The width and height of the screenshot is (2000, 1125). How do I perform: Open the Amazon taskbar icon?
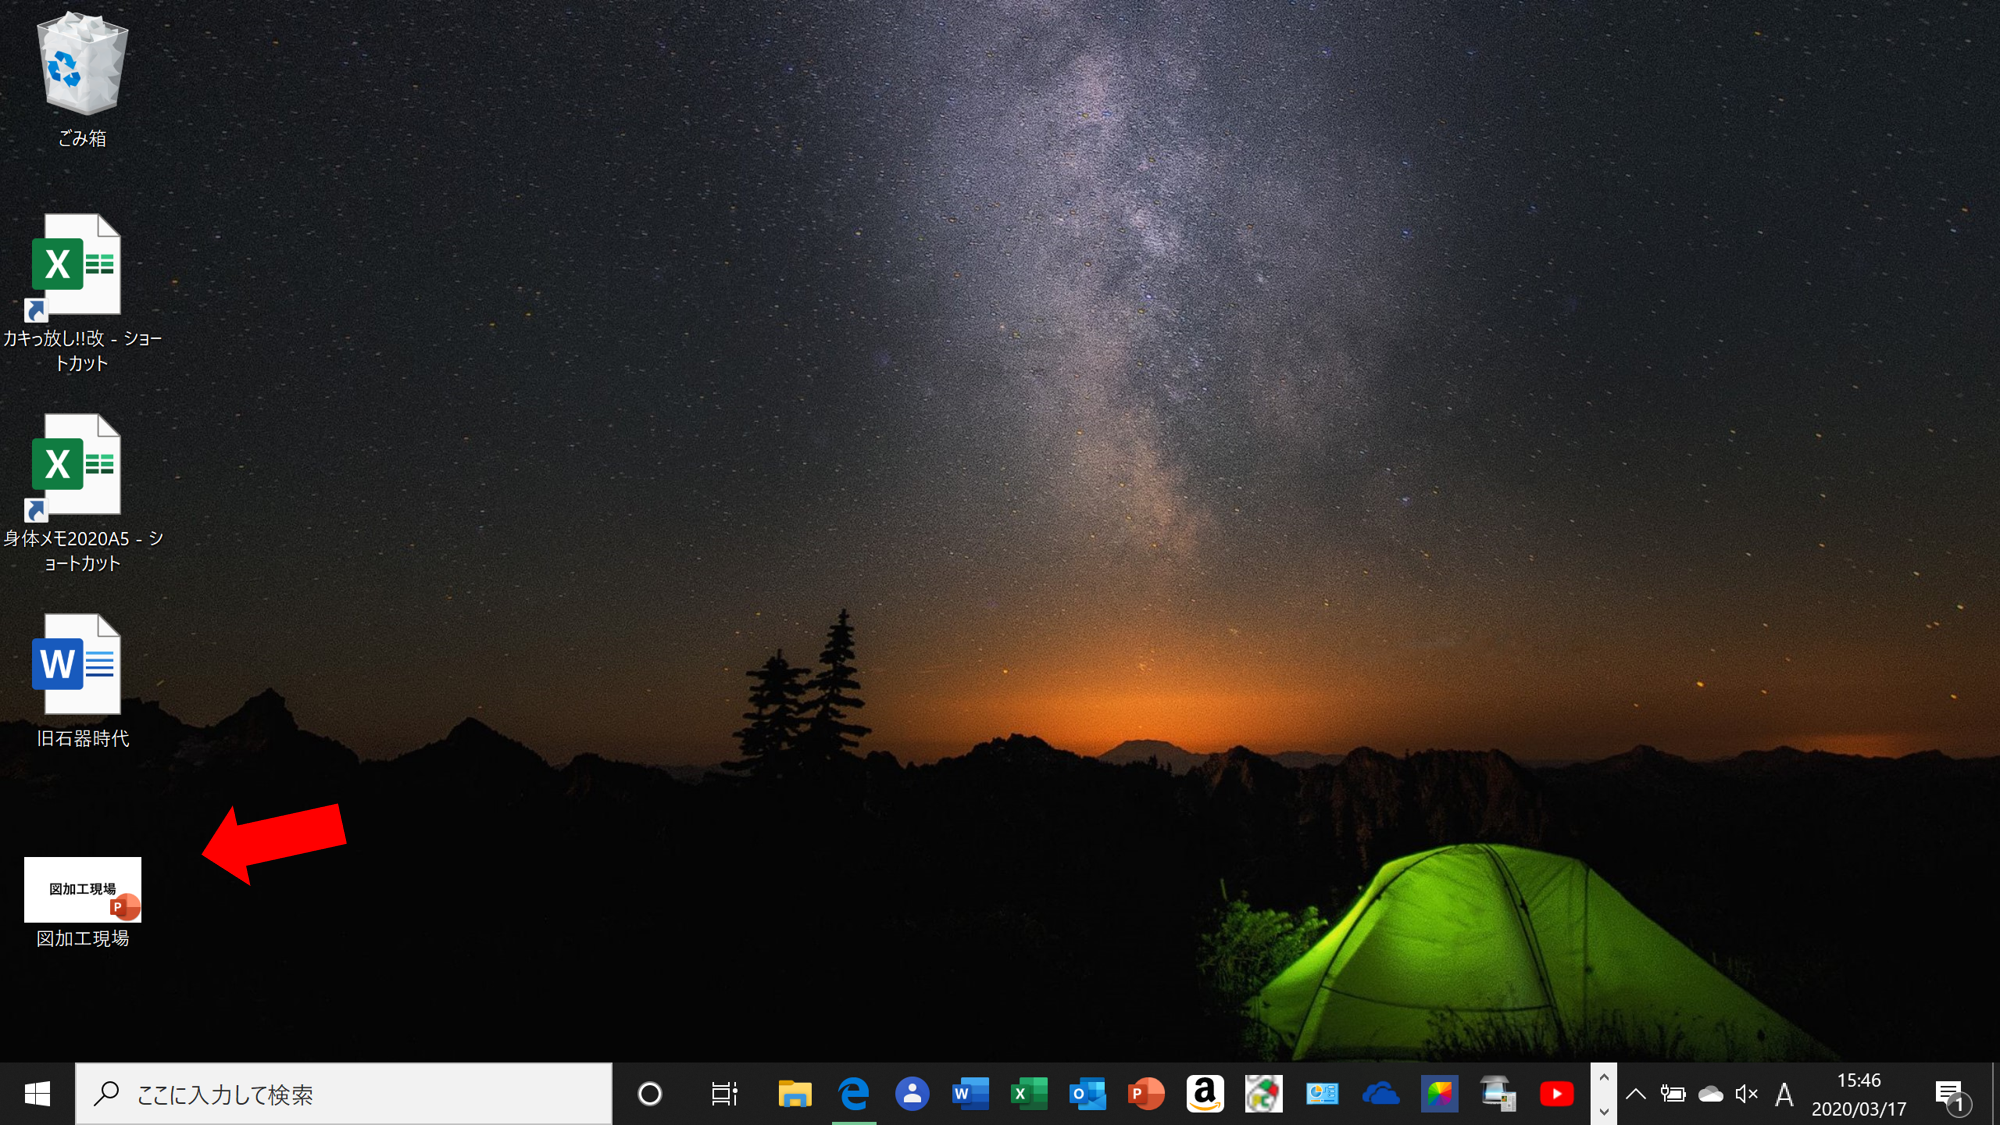pos(1205,1094)
